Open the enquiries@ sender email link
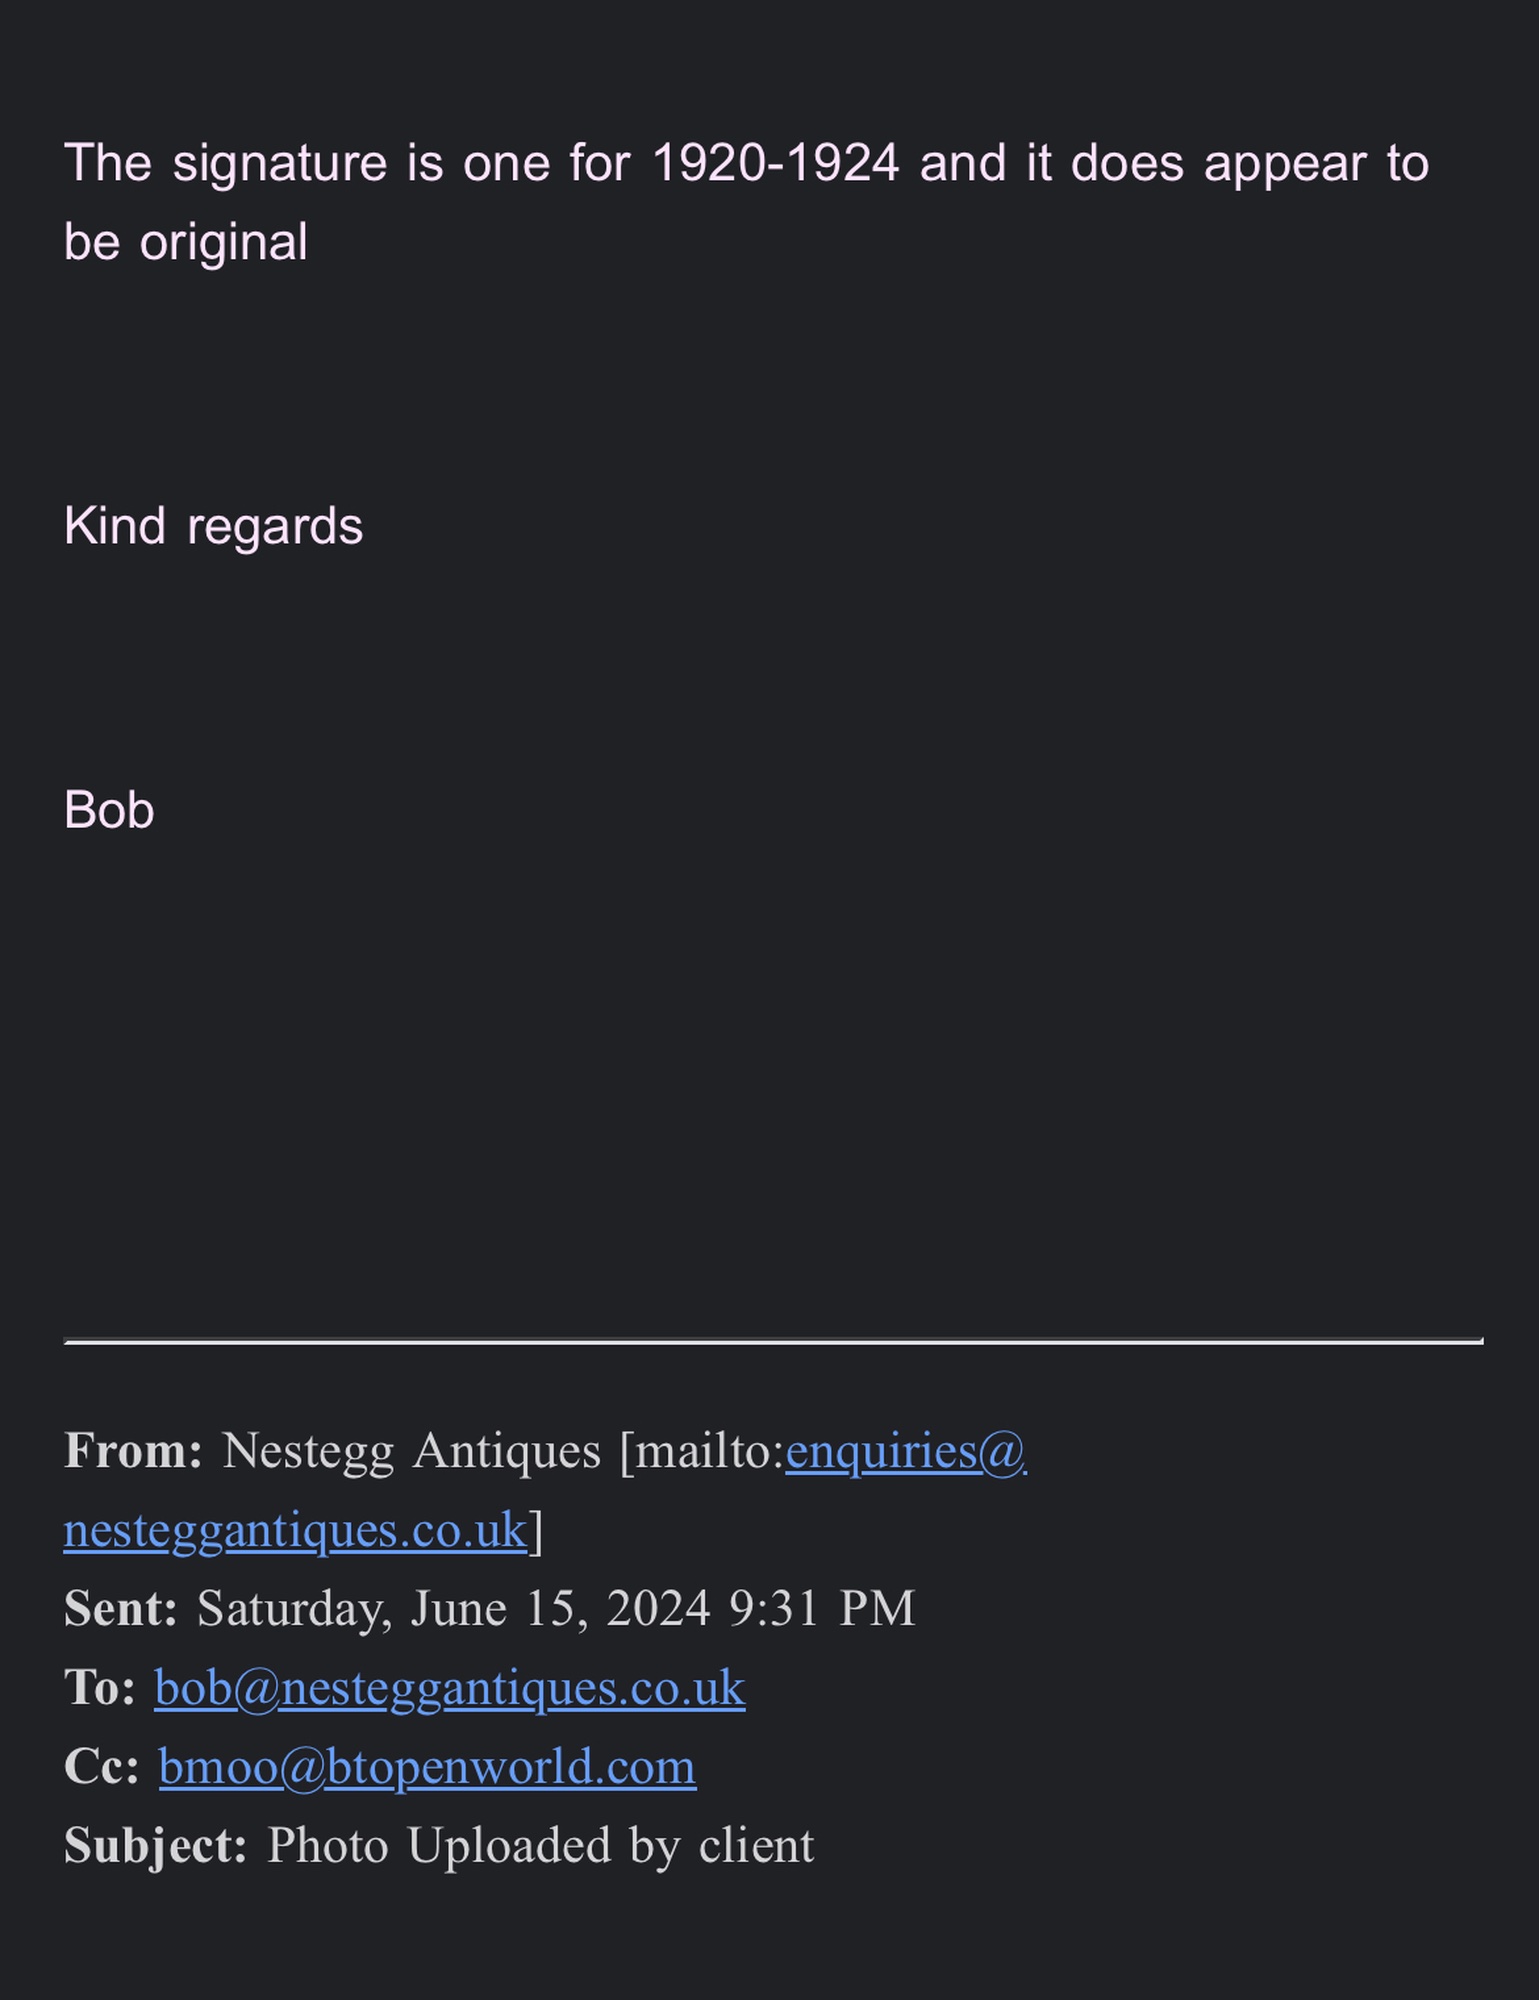This screenshot has width=1539, height=2000. pos(905,1451)
